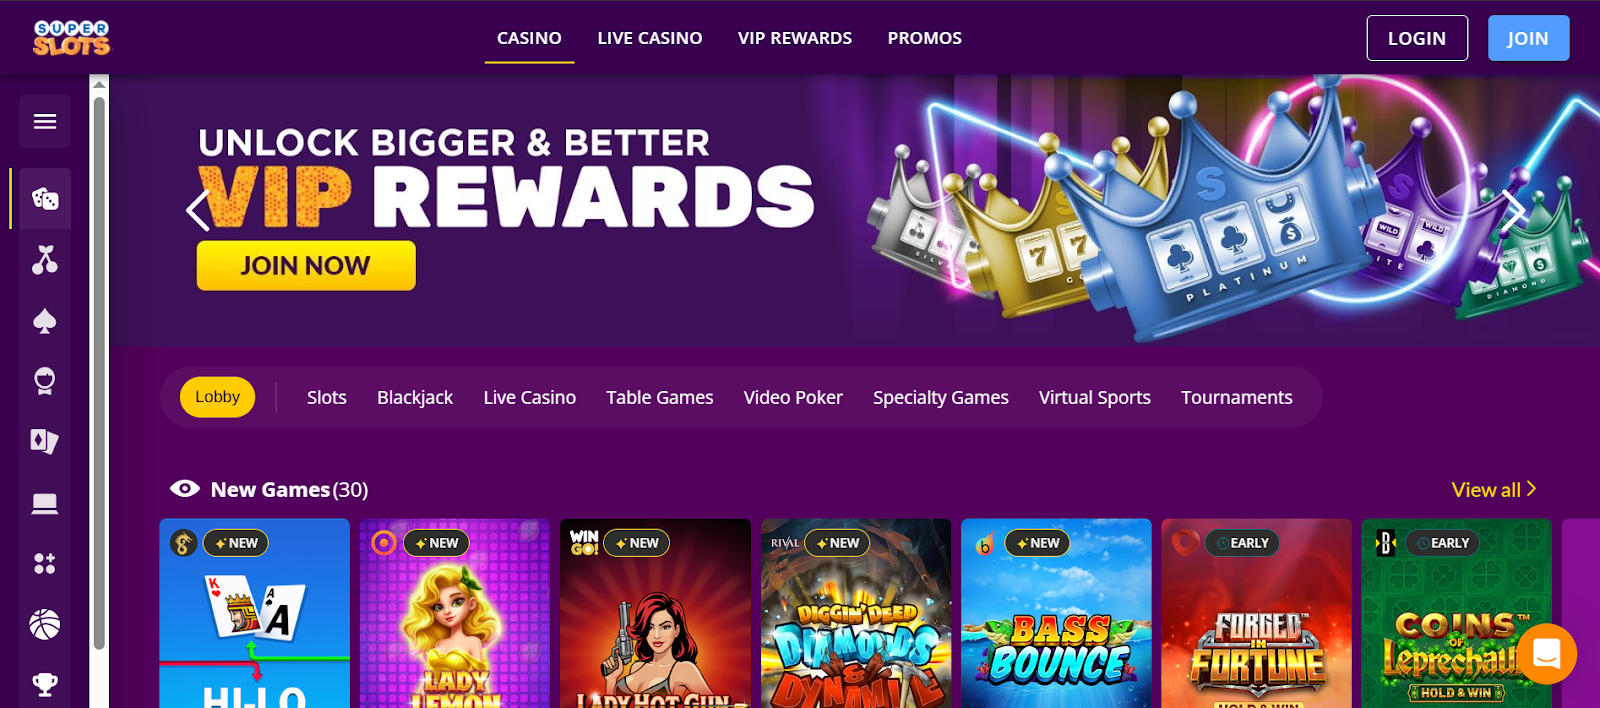The width and height of the screenshot is (1600, 708).
Task: Click the Super Slots logo
Action: point(72,38)
